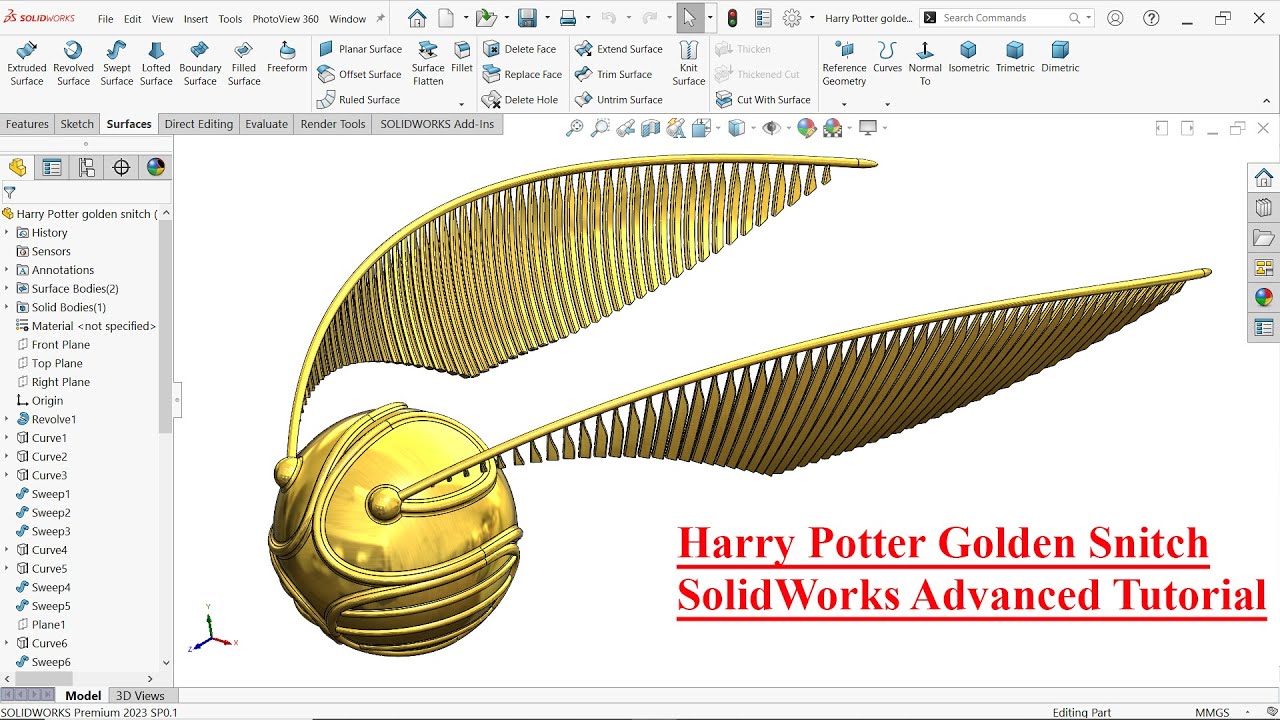The image size is (1280, 720).
Task: Click the Previous View icon
Action: pyautogui.click(x=626, y=128)
